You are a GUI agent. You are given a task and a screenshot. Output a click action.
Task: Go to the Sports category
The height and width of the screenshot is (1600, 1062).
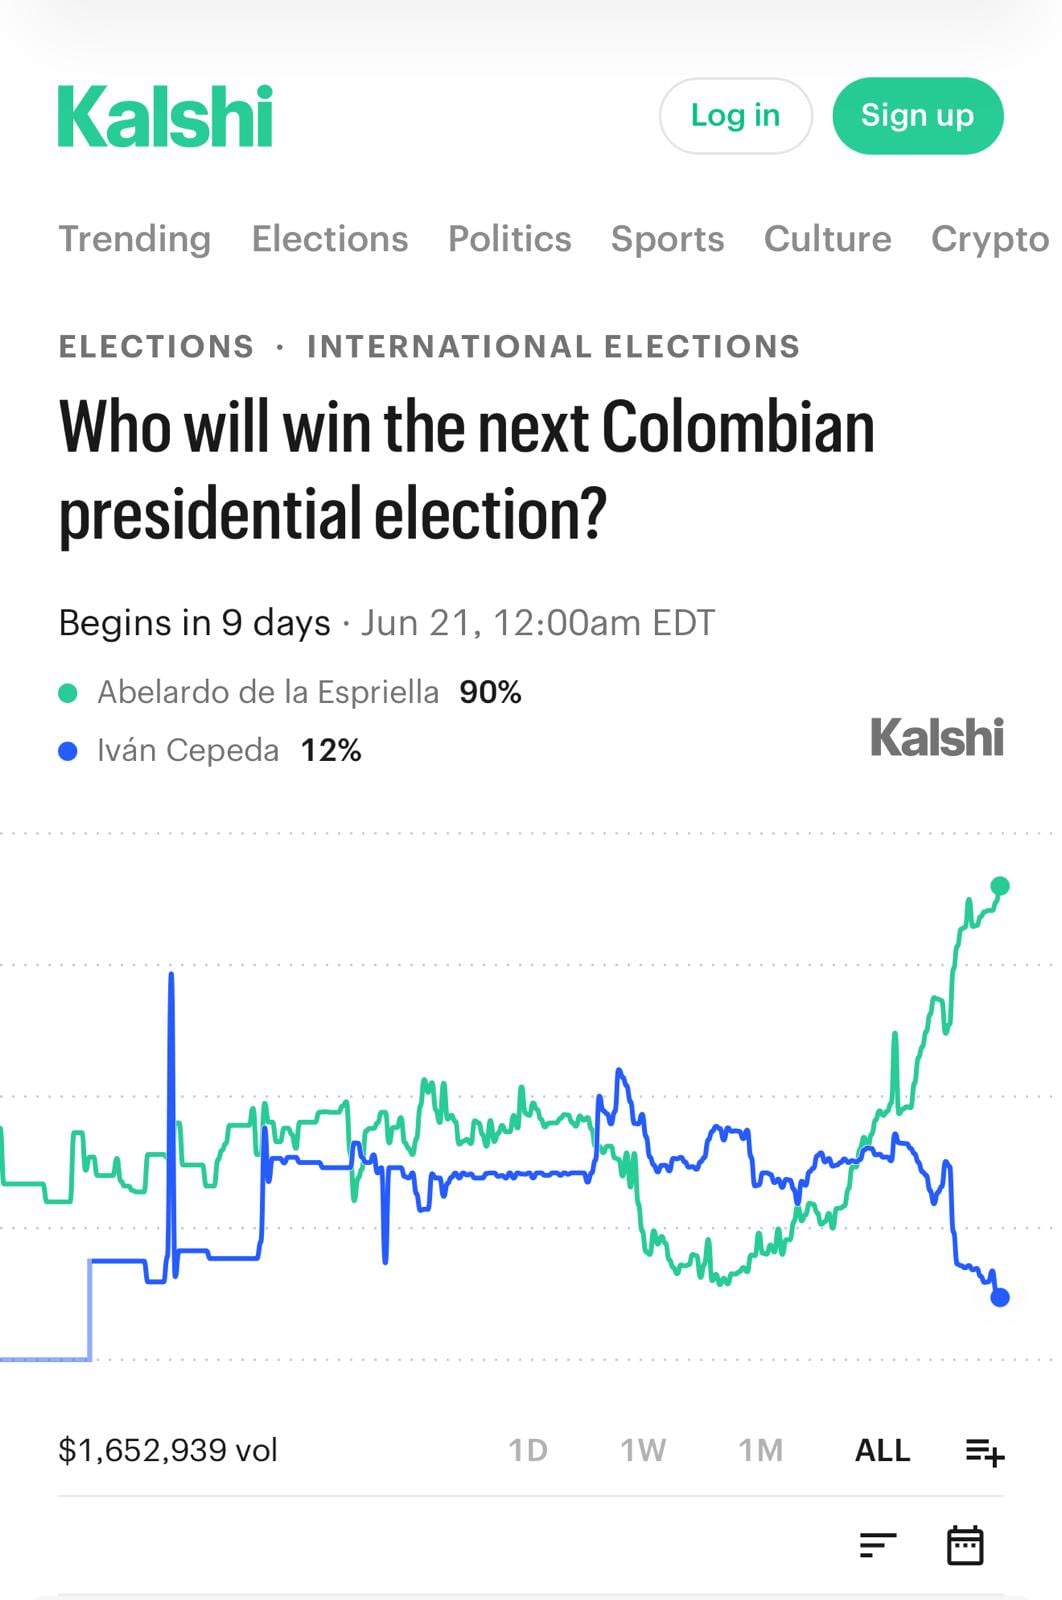tap(668, 239)
